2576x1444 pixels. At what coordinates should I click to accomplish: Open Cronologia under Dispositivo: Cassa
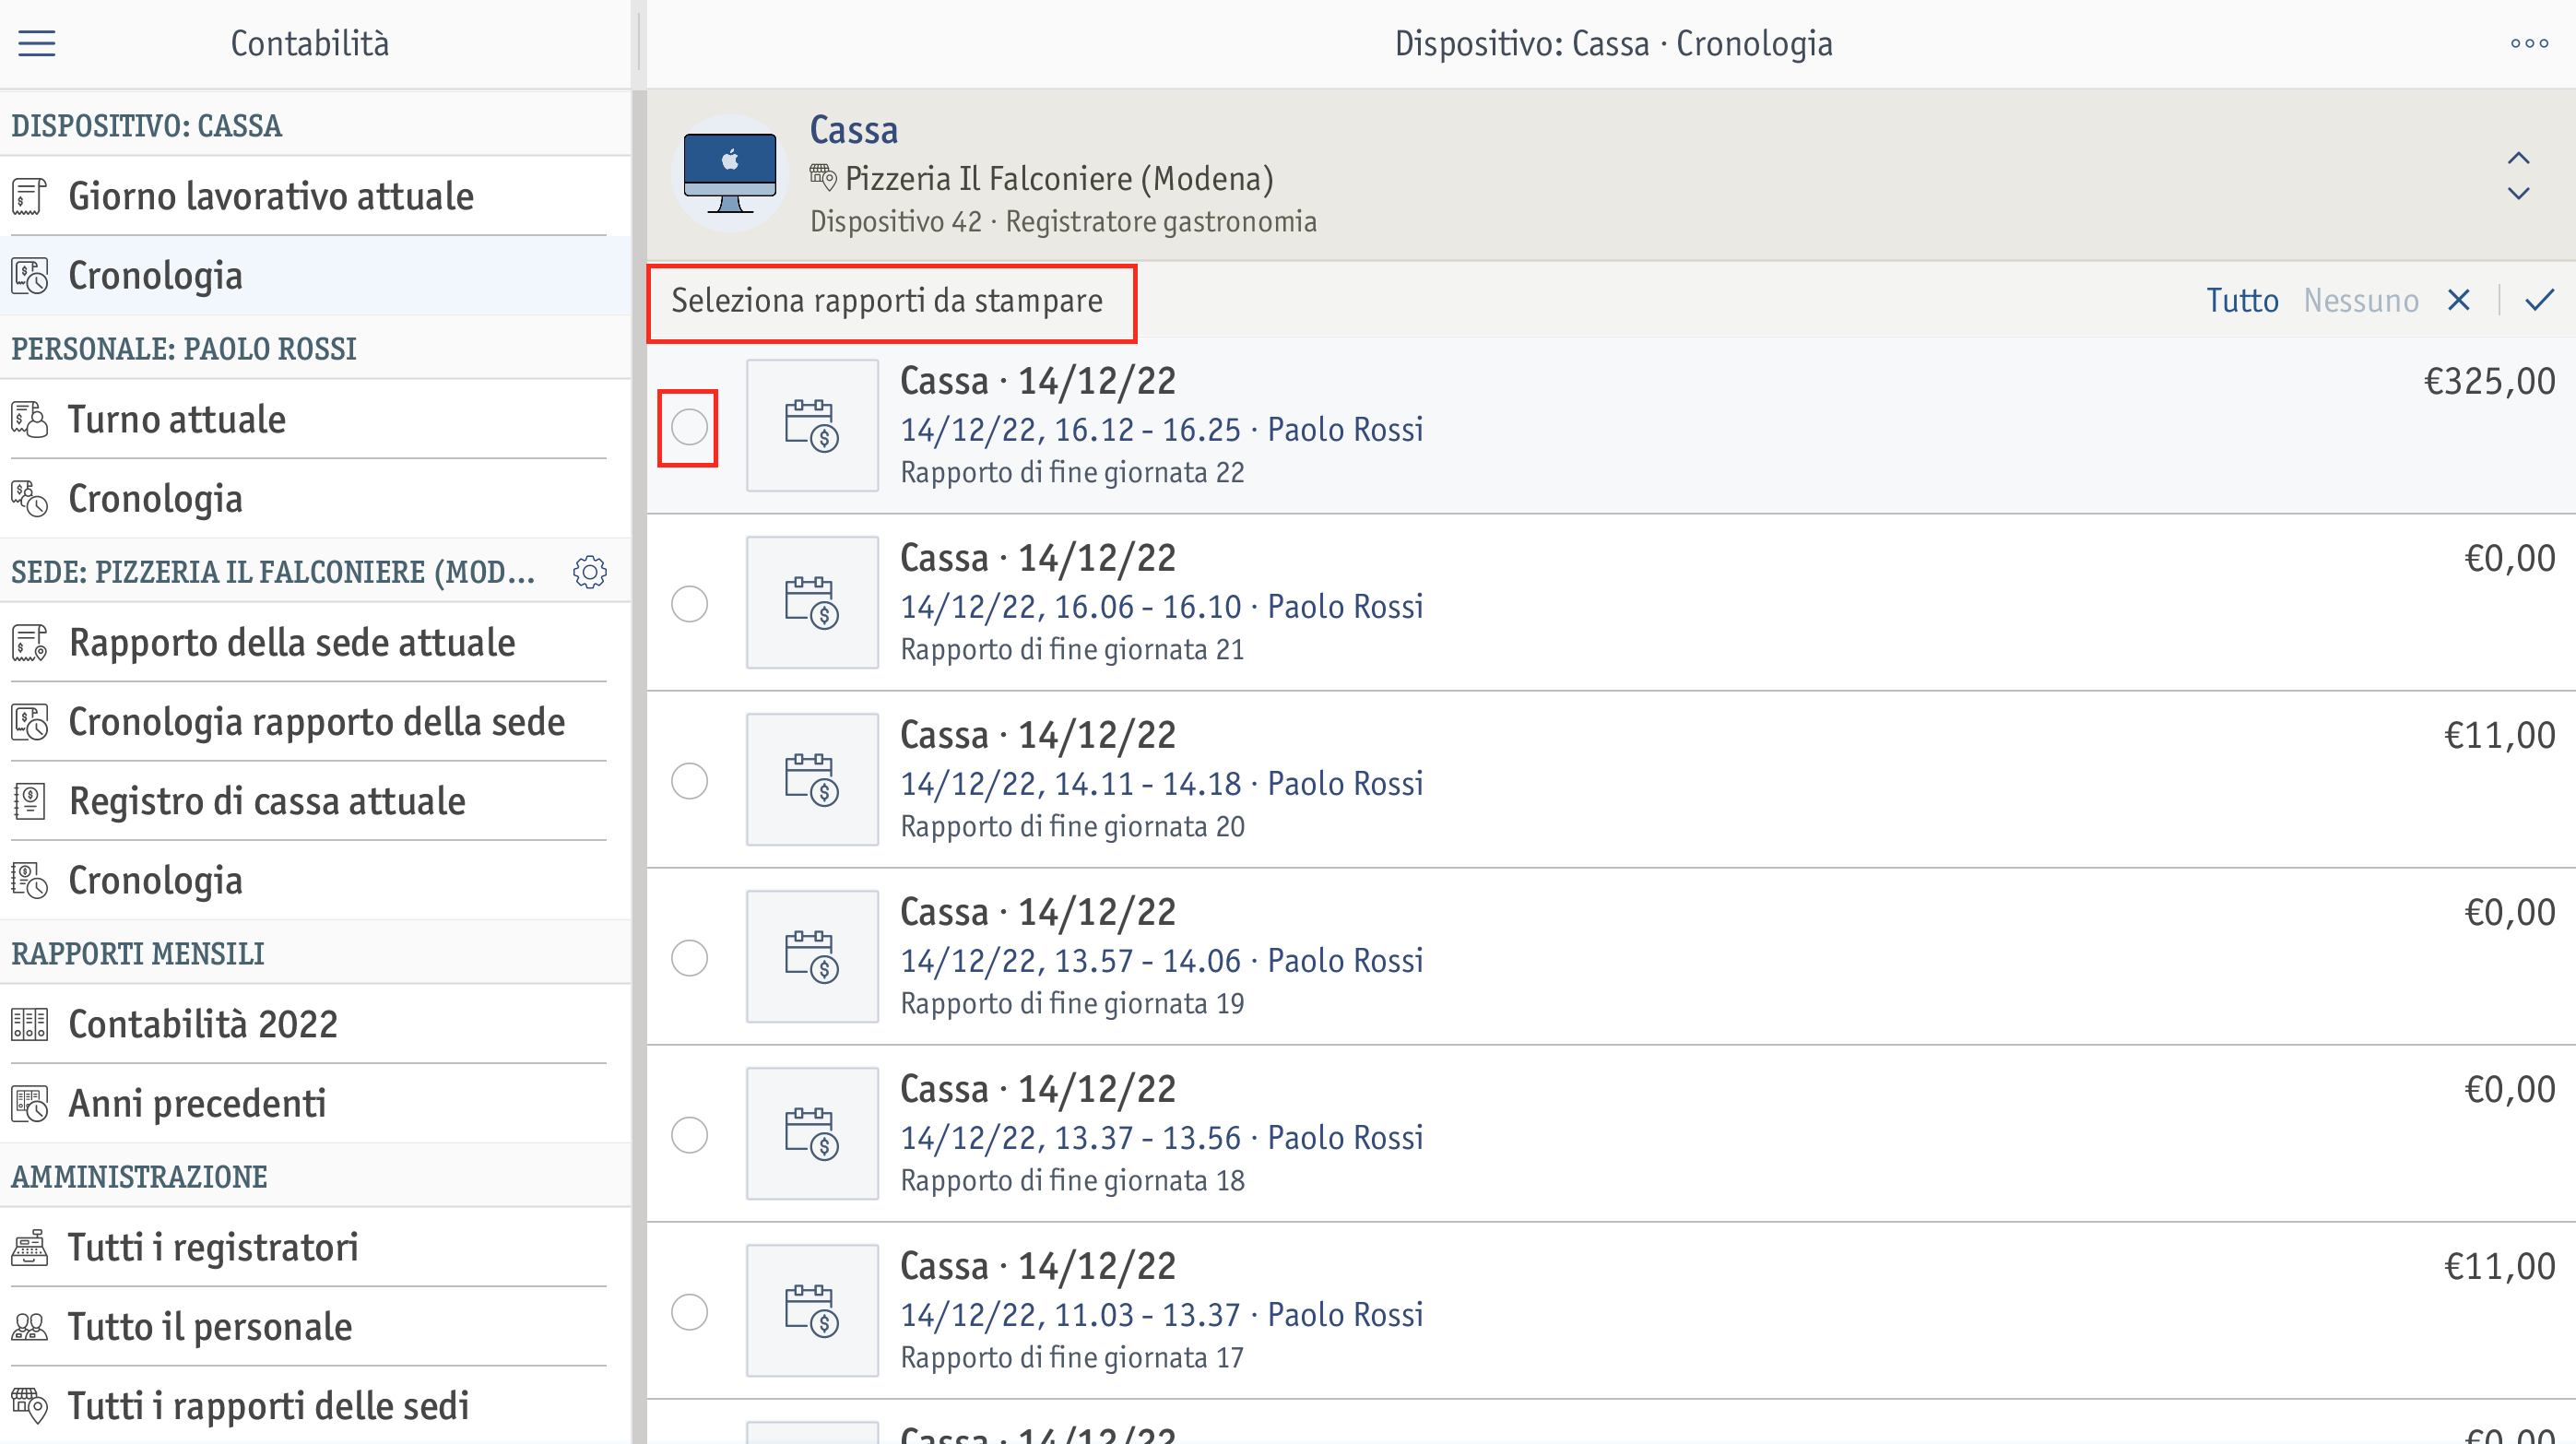tap(315, 276)
